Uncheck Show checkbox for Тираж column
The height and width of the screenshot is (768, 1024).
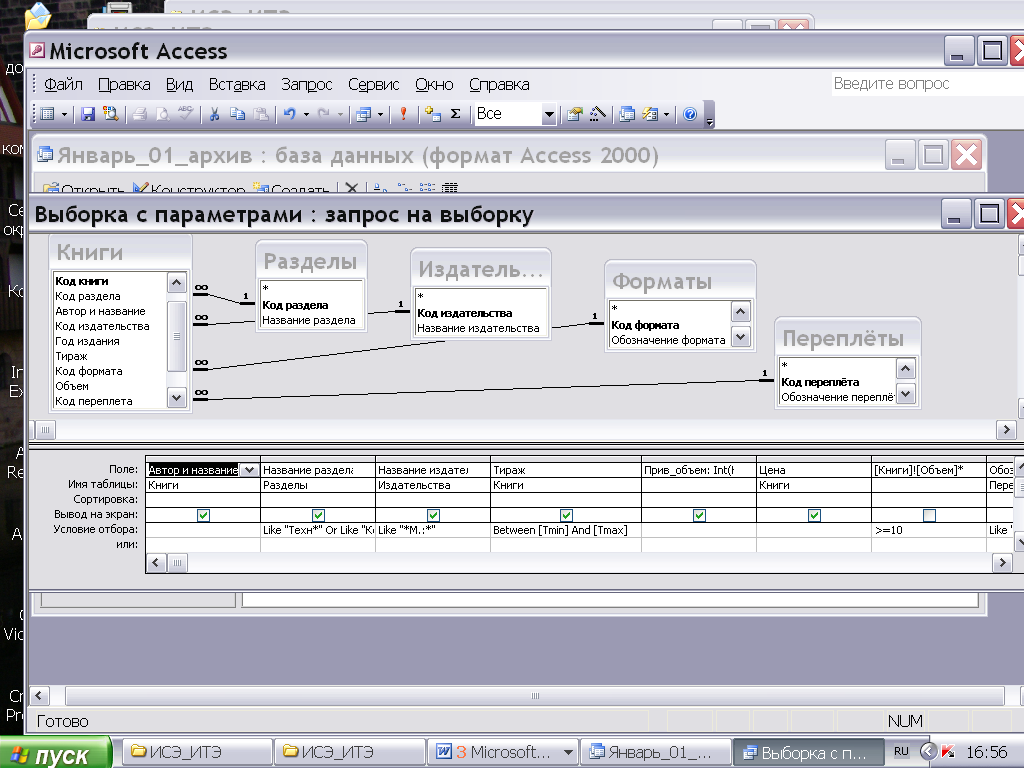(x=566, y=515)
